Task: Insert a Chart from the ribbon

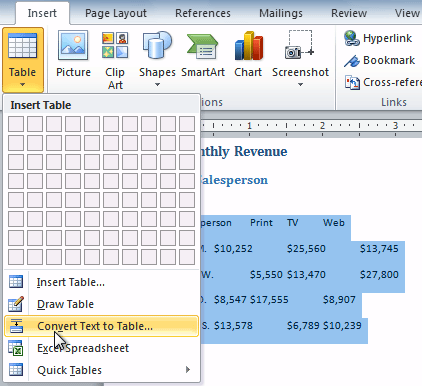Action: point(248,55)
